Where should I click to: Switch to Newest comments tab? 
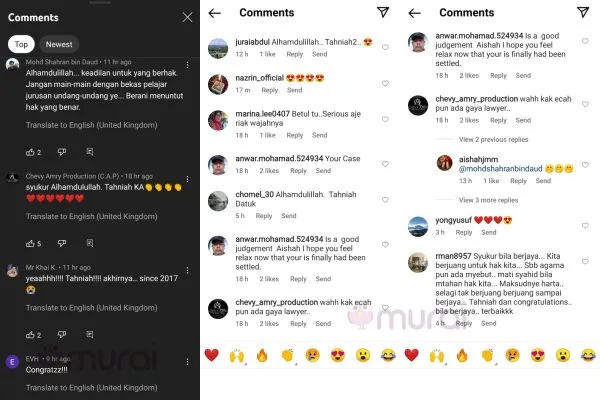pos(59,44)
